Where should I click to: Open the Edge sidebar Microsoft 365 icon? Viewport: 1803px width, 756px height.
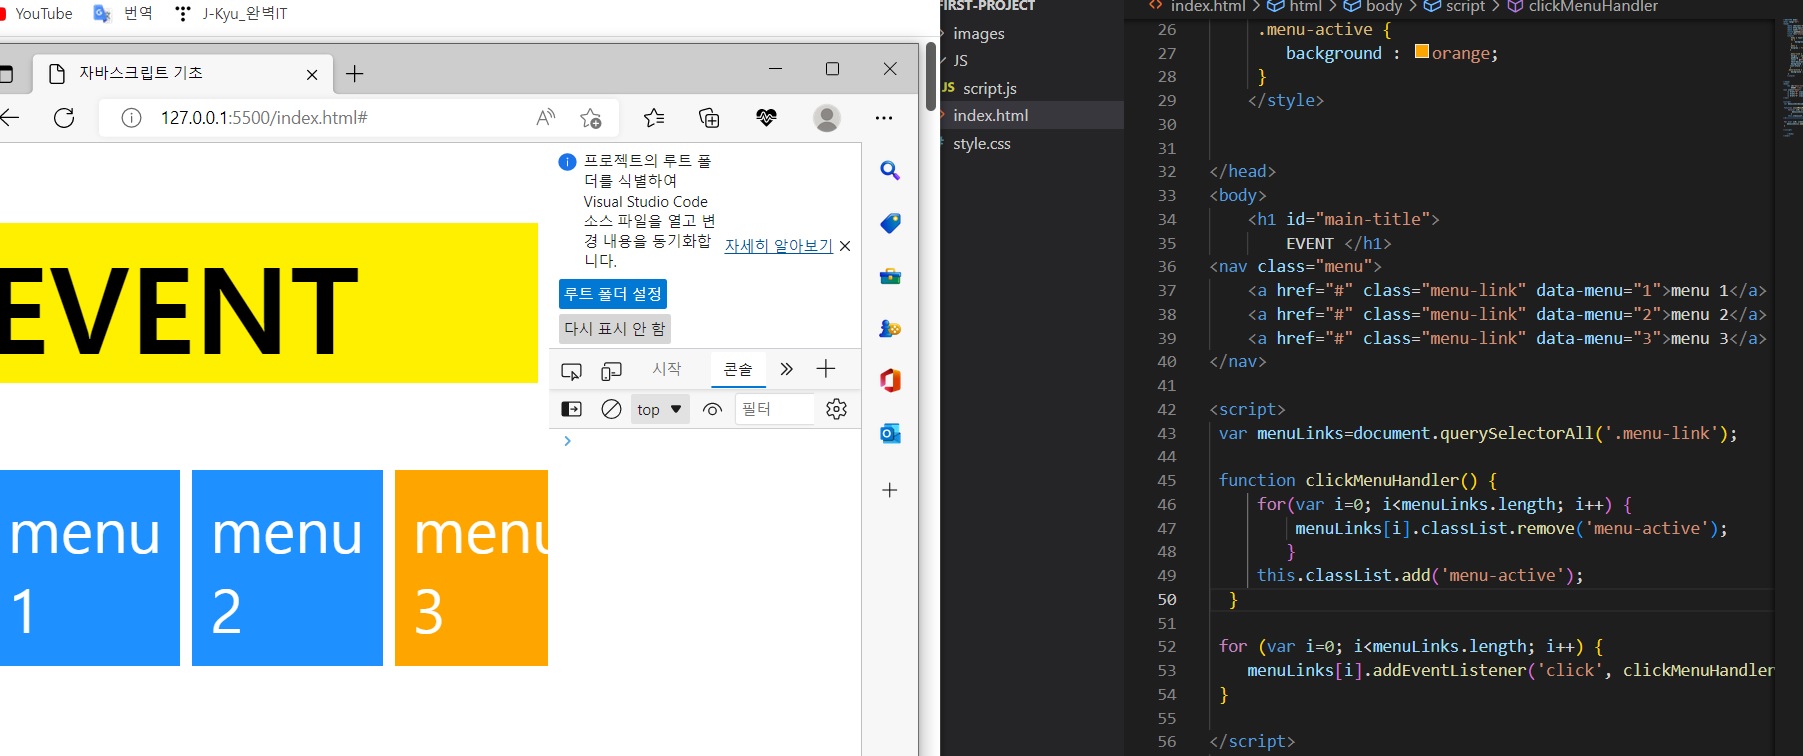point(890,380)
